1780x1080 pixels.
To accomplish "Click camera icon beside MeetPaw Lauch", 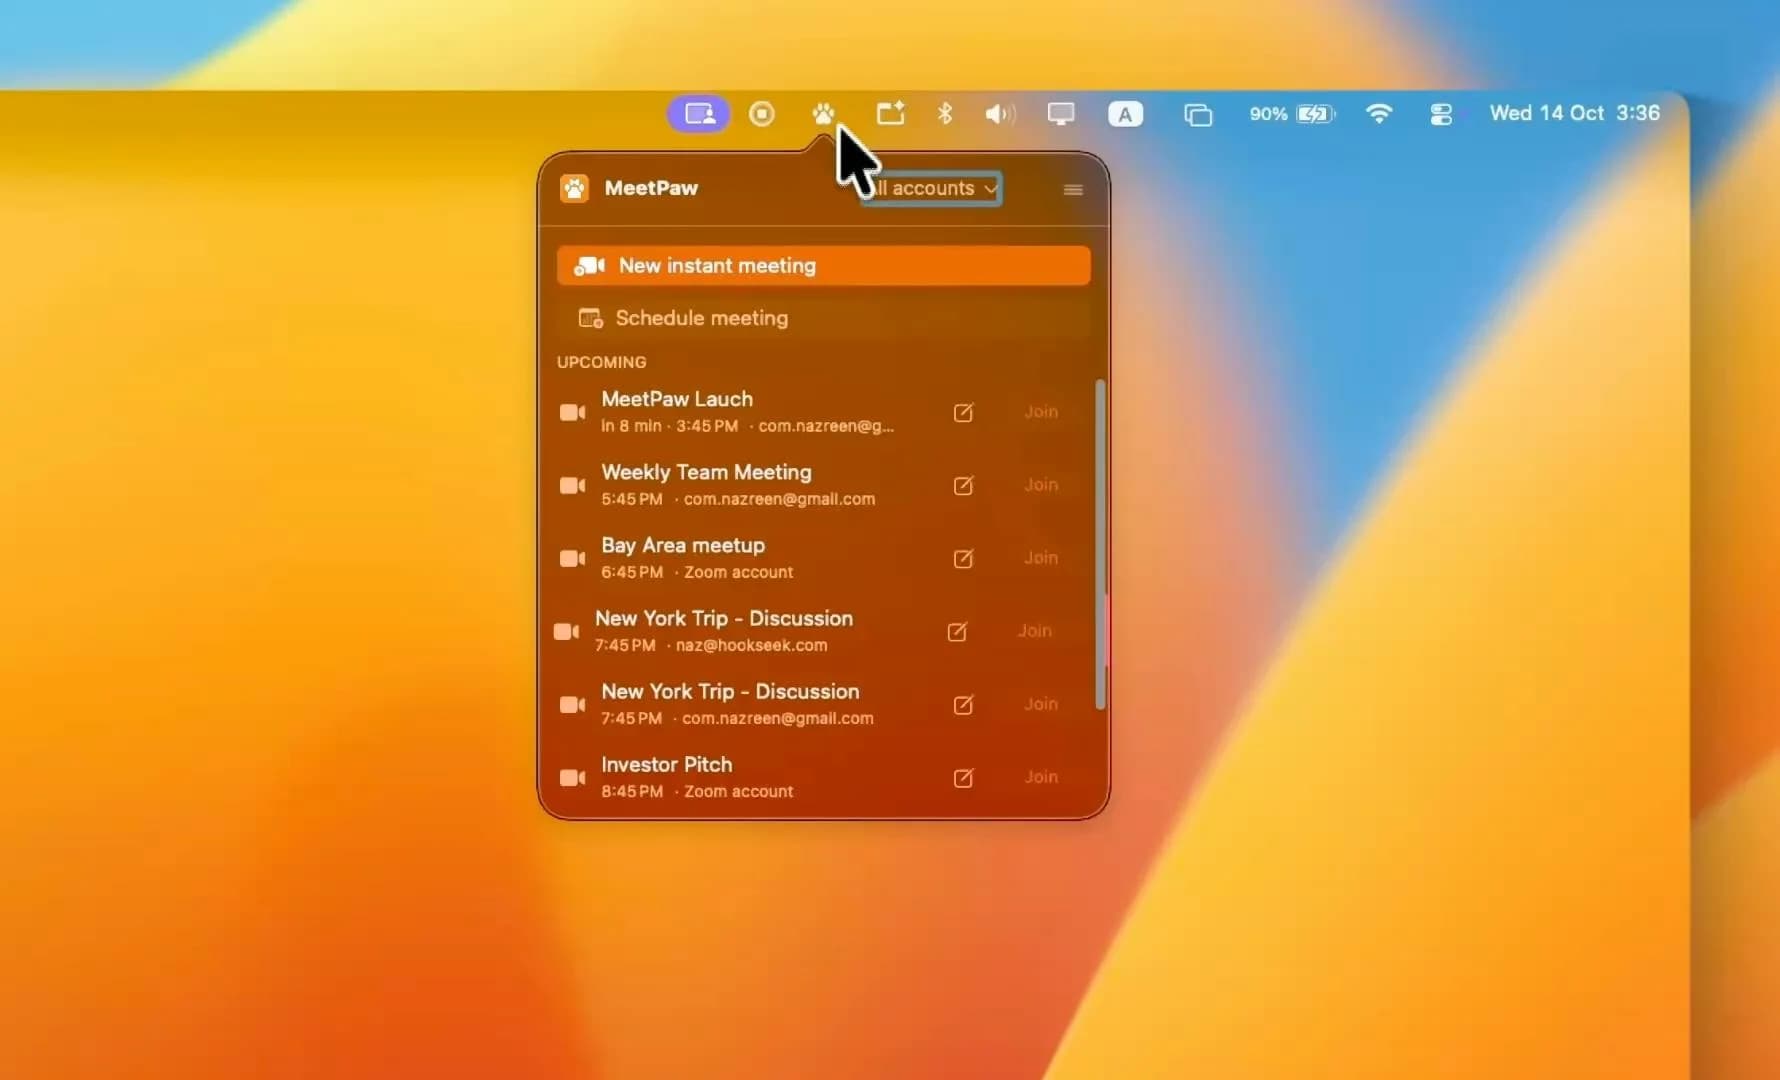I will pos(572,412).
